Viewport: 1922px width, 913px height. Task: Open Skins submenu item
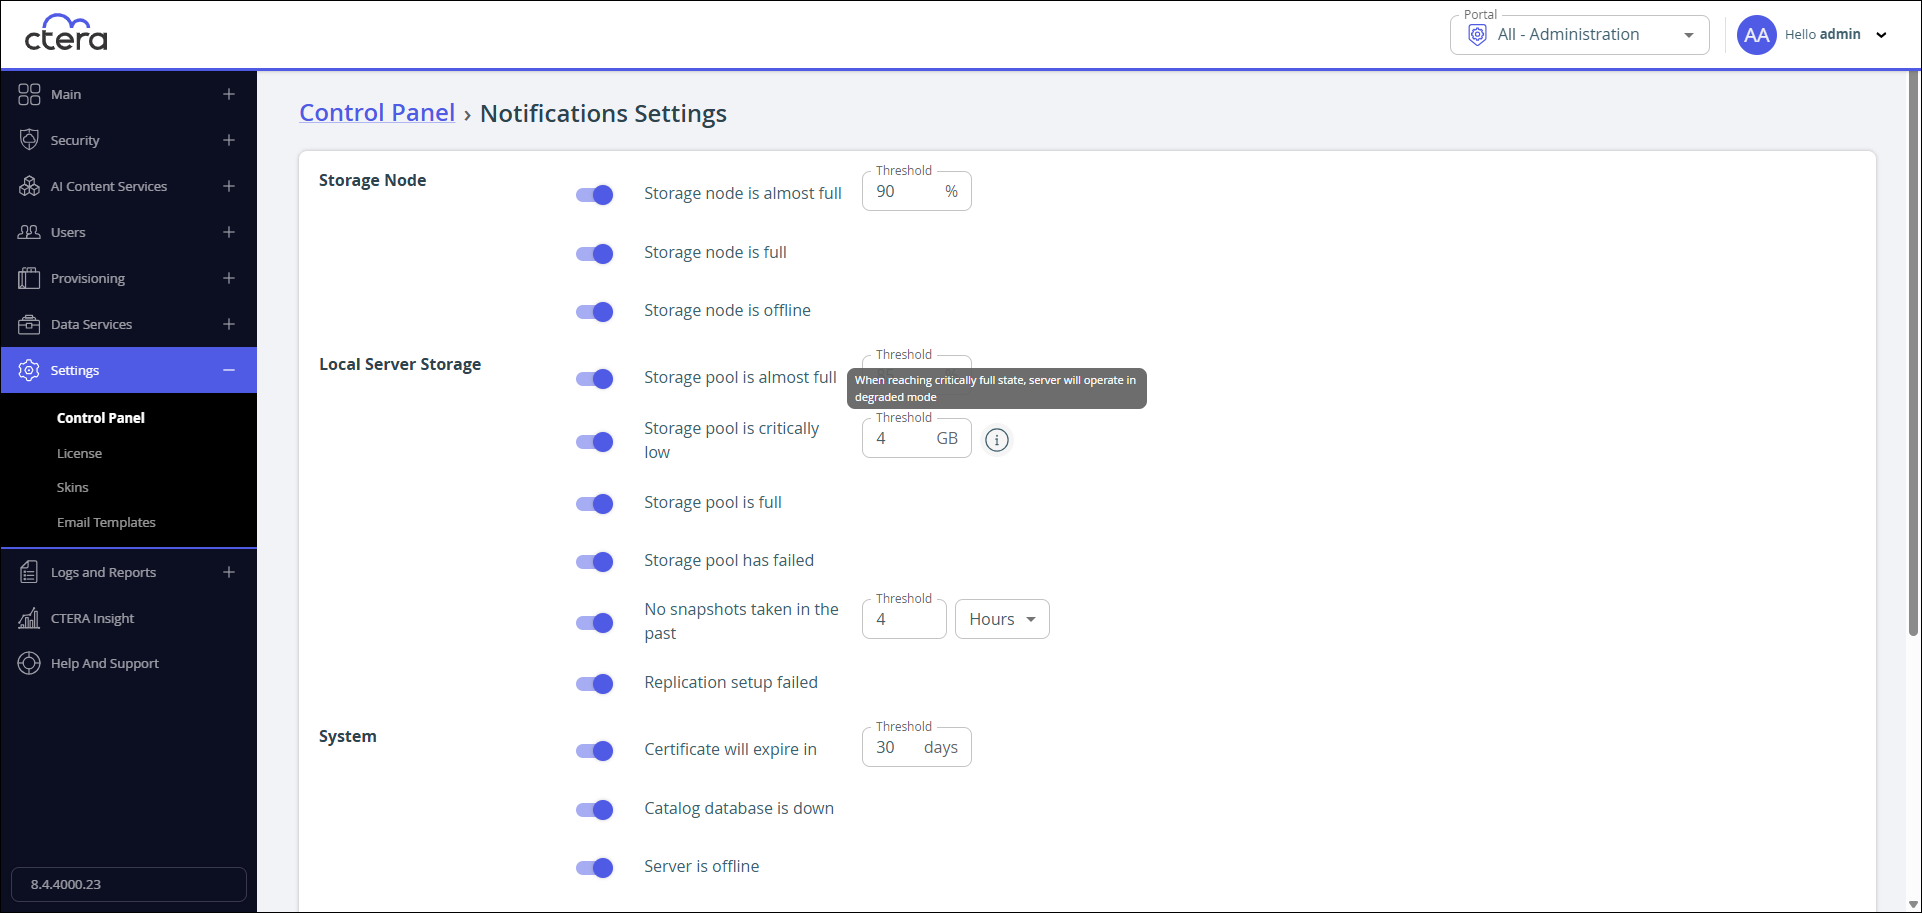click(72, 487)
